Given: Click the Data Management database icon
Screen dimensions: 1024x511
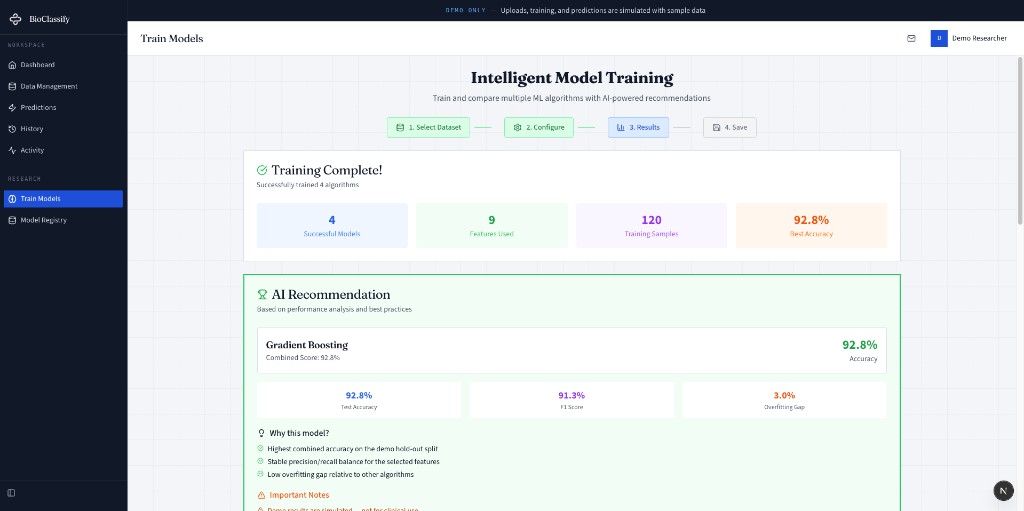Looking at the screenshot, I should point(12,86).
